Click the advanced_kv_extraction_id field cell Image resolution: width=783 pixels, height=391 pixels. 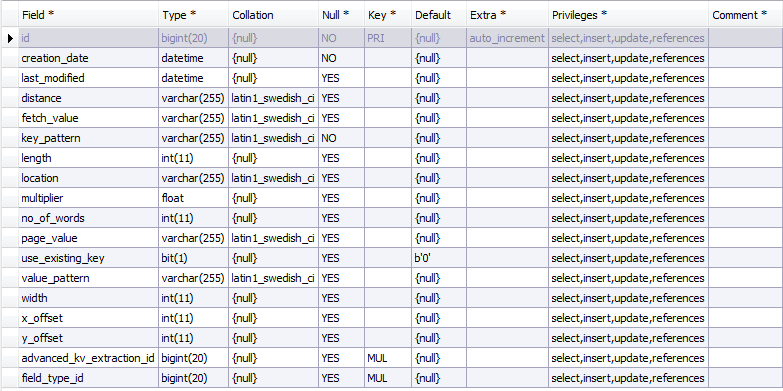click(88, 358)
